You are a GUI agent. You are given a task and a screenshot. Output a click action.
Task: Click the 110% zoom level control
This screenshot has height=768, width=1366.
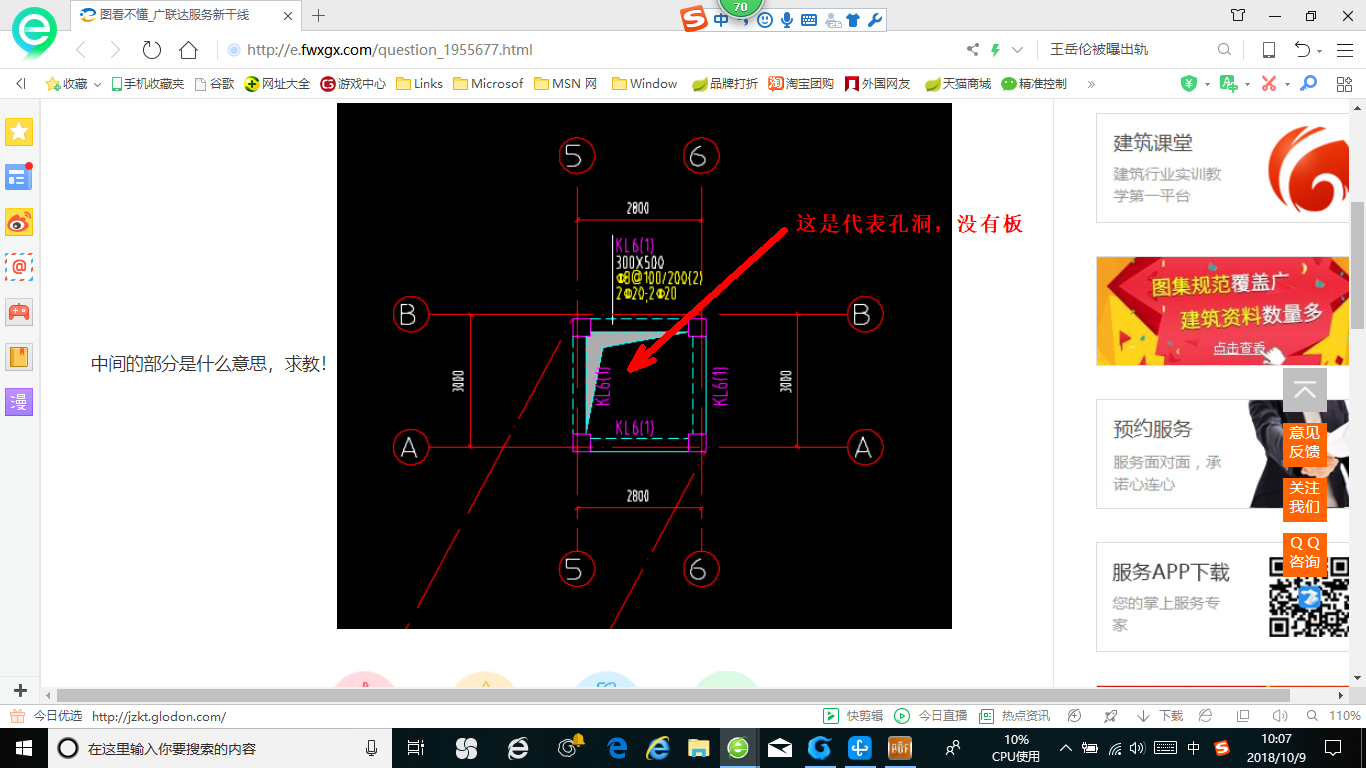click(1336, 716)
